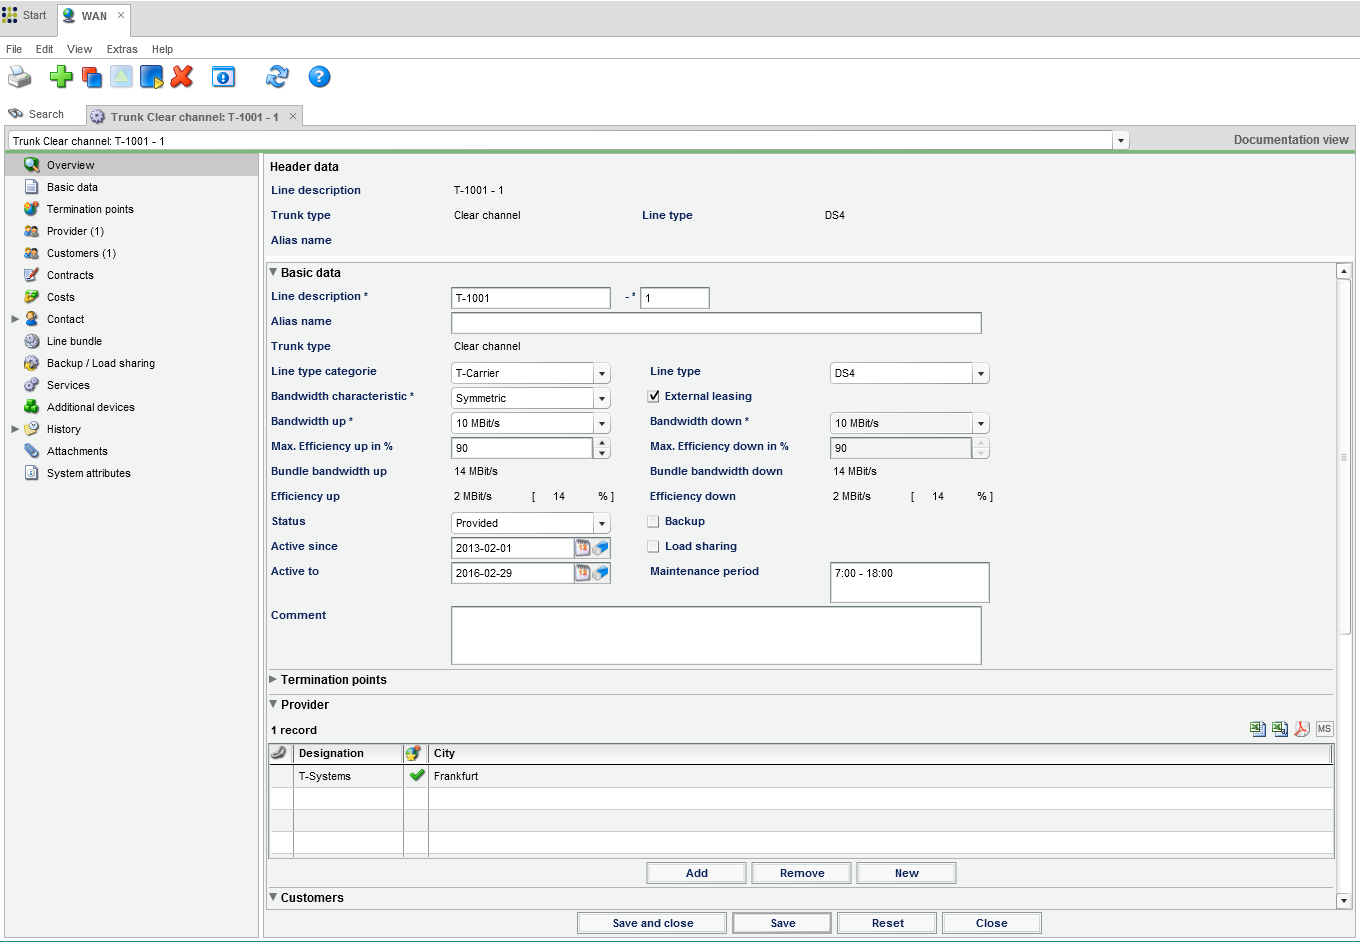1360x942 pixels.
Task: Click the printer icon in toolbar
Action: coord(20,77)
